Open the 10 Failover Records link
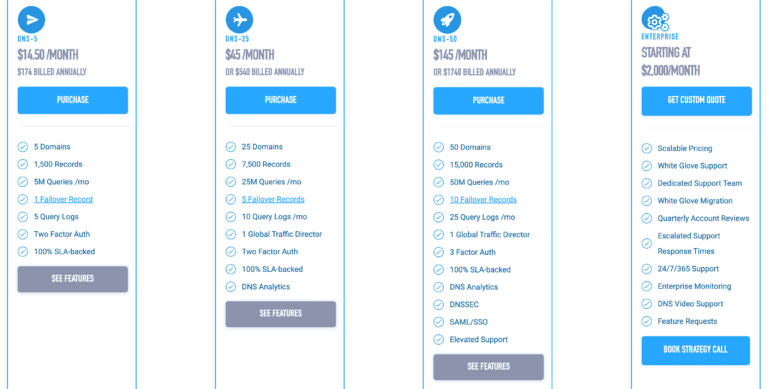The width and height of the screenshot is (768, 389). [x=483, y=199]
